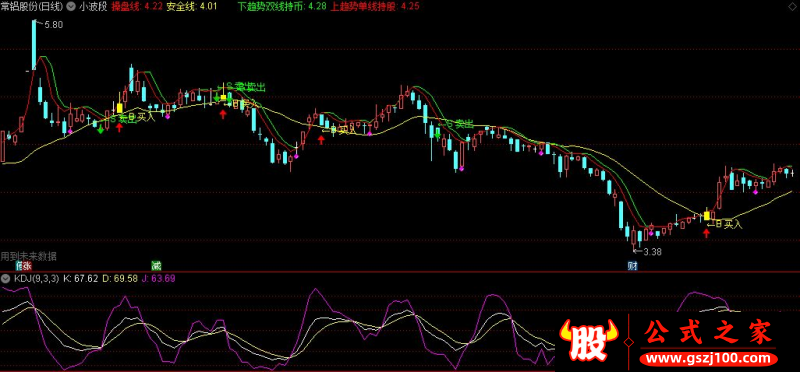
Task: Click the purple J: 63.69 value
Action: coord(158,279)
